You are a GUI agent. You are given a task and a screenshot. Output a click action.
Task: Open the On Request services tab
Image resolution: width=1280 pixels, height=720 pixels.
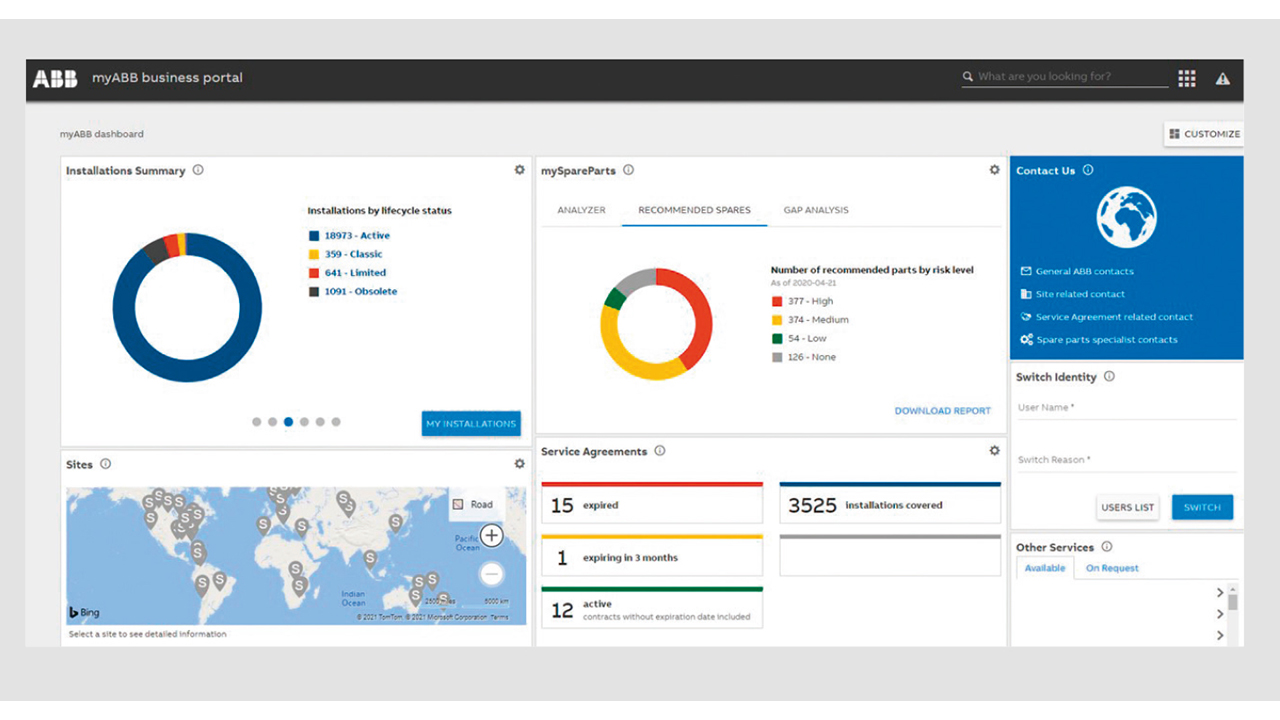click(1112, 568)
